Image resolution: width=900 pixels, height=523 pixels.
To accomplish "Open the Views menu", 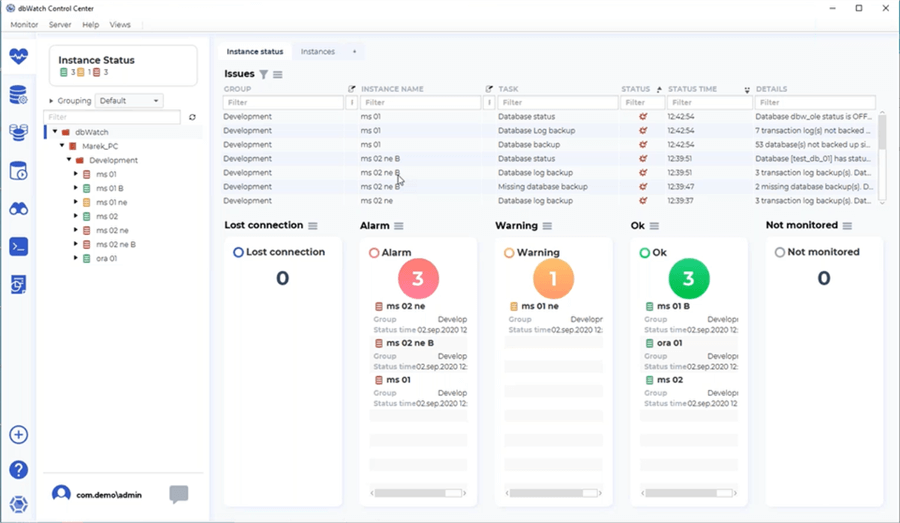I will (120, 25).
